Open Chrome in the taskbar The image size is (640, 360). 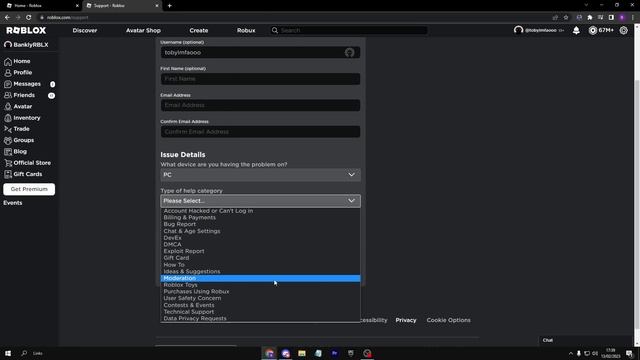click(269, 353)
